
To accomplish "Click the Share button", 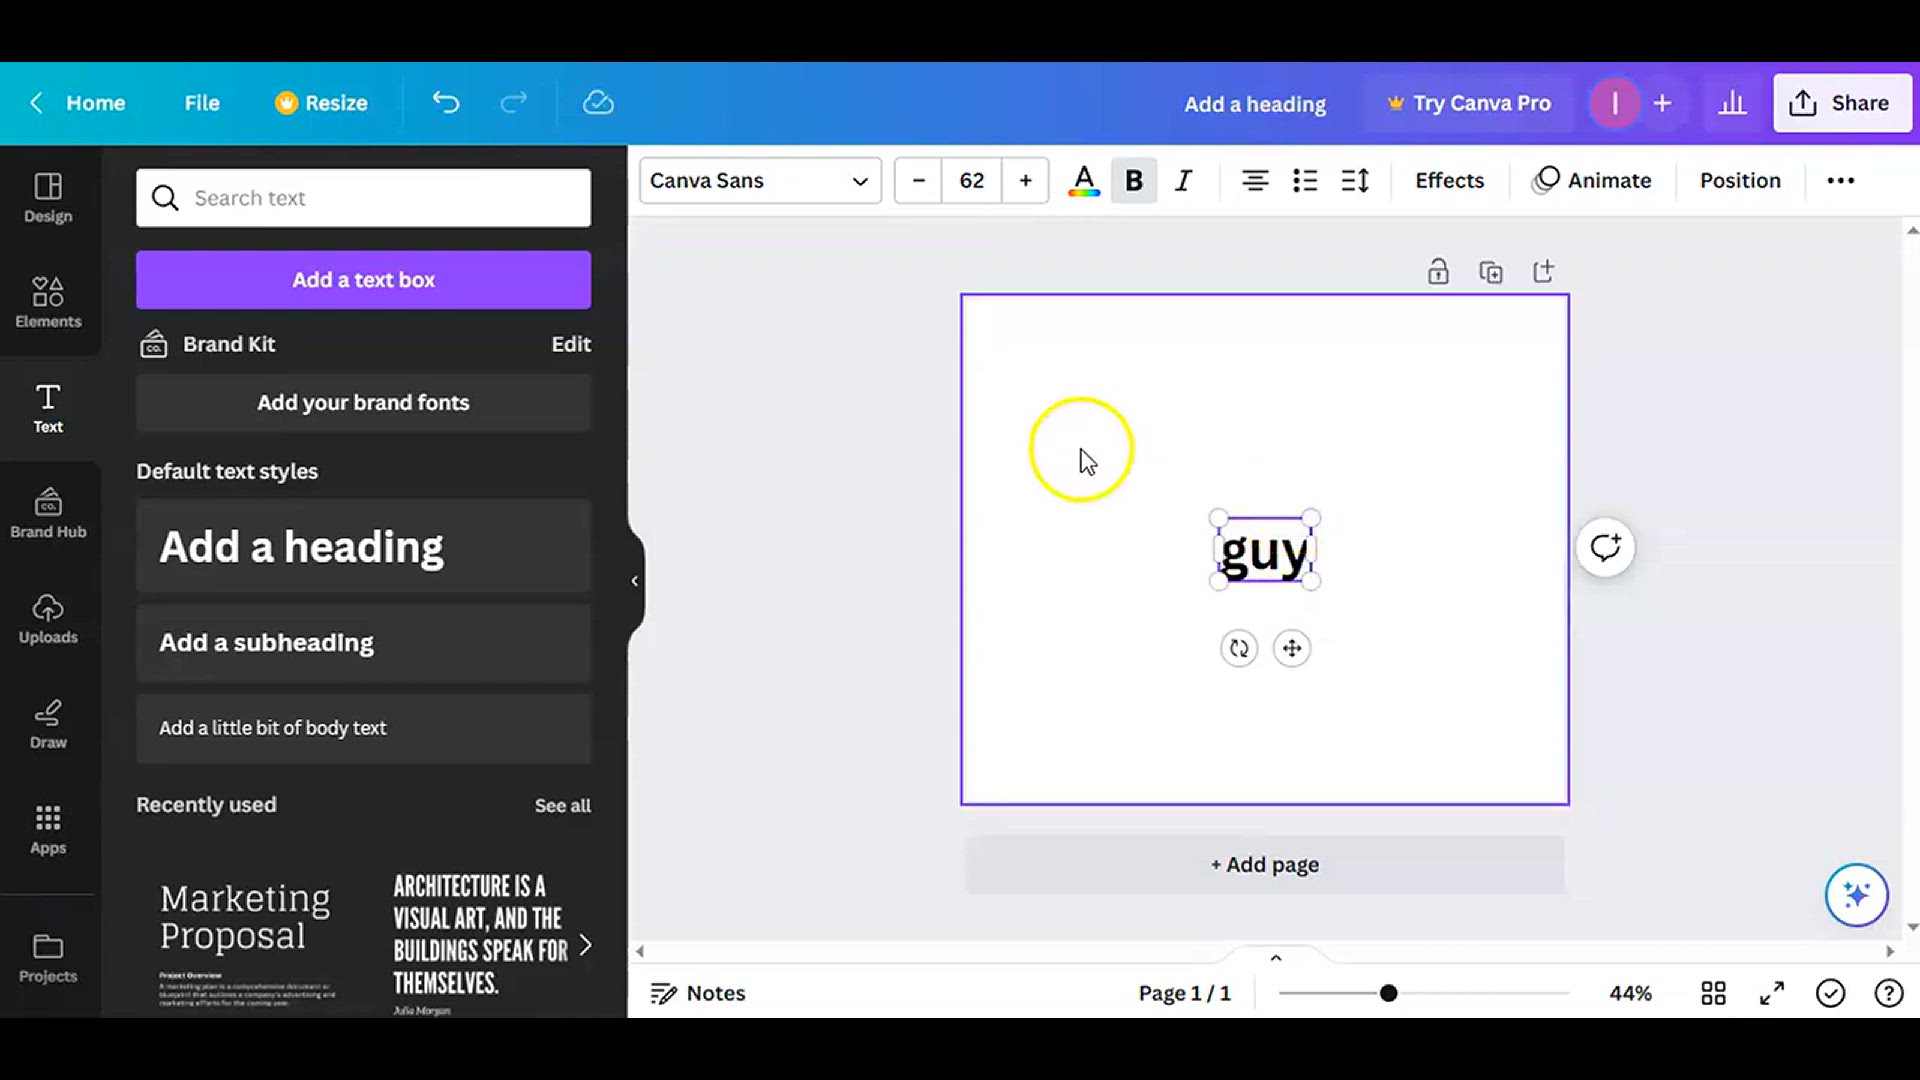I will [x=1842, y=103].
